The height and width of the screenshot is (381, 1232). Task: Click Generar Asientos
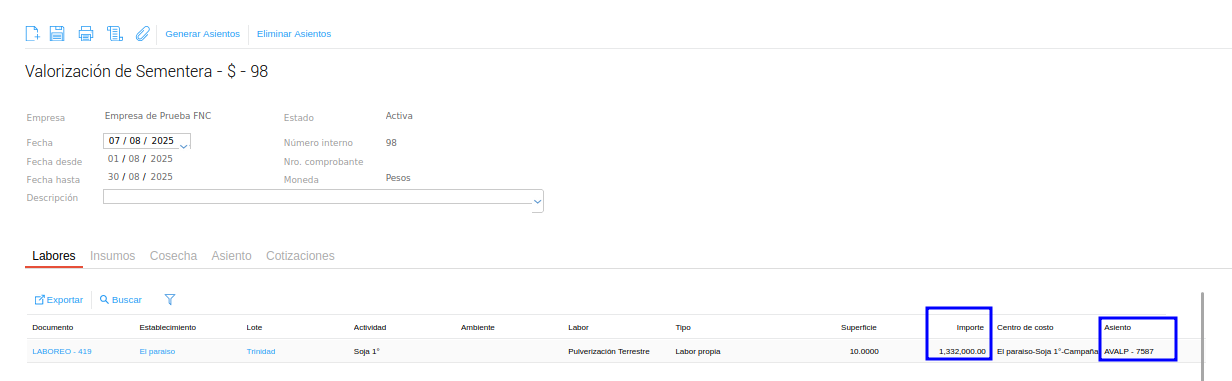pyautogui.click(x=203, y=34)
